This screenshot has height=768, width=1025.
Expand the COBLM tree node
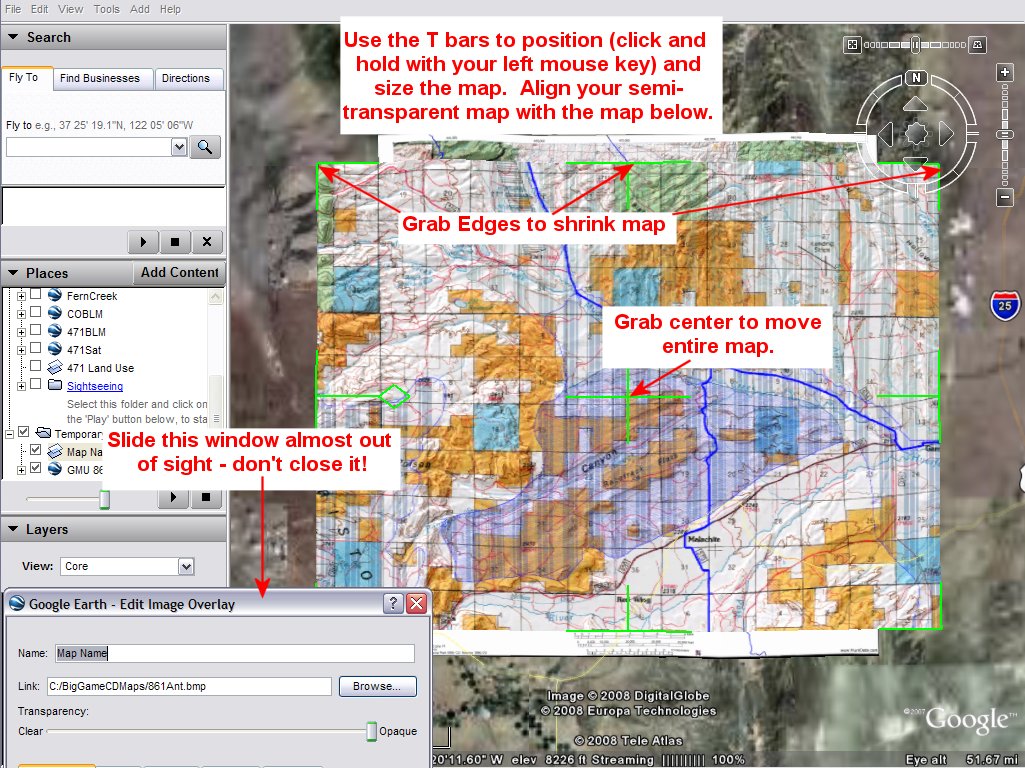pos(22,314)
